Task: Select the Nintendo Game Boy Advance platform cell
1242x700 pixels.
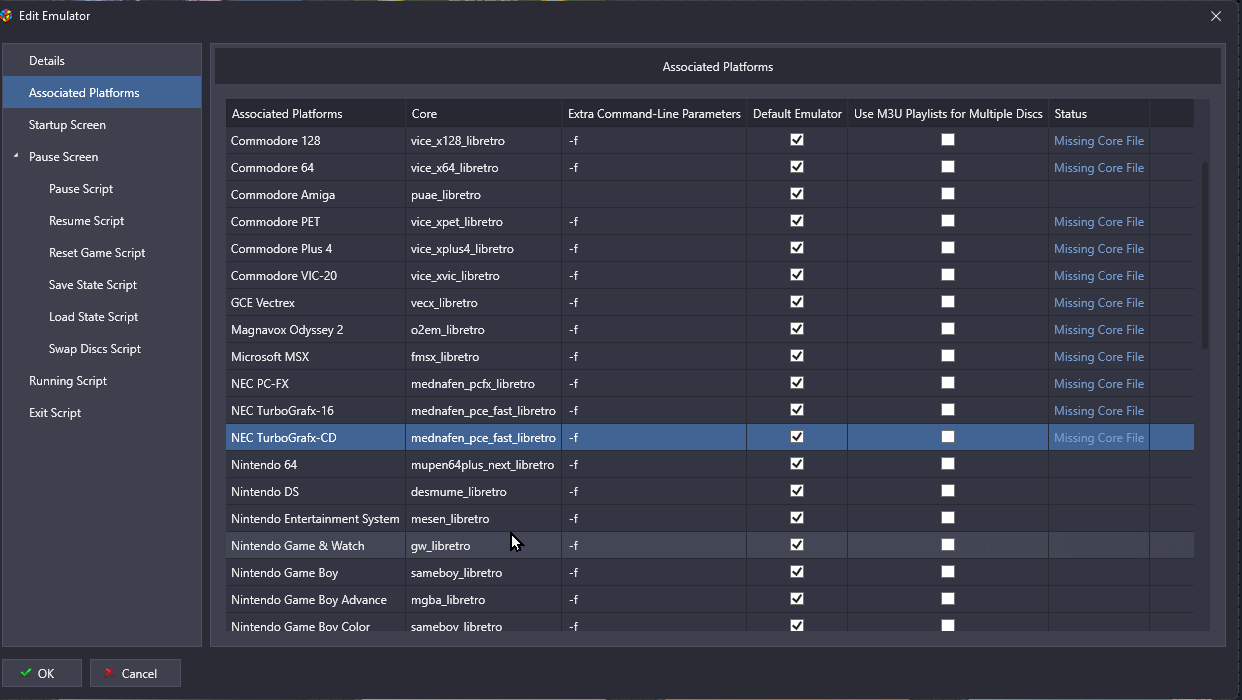Action: [315, 600]
